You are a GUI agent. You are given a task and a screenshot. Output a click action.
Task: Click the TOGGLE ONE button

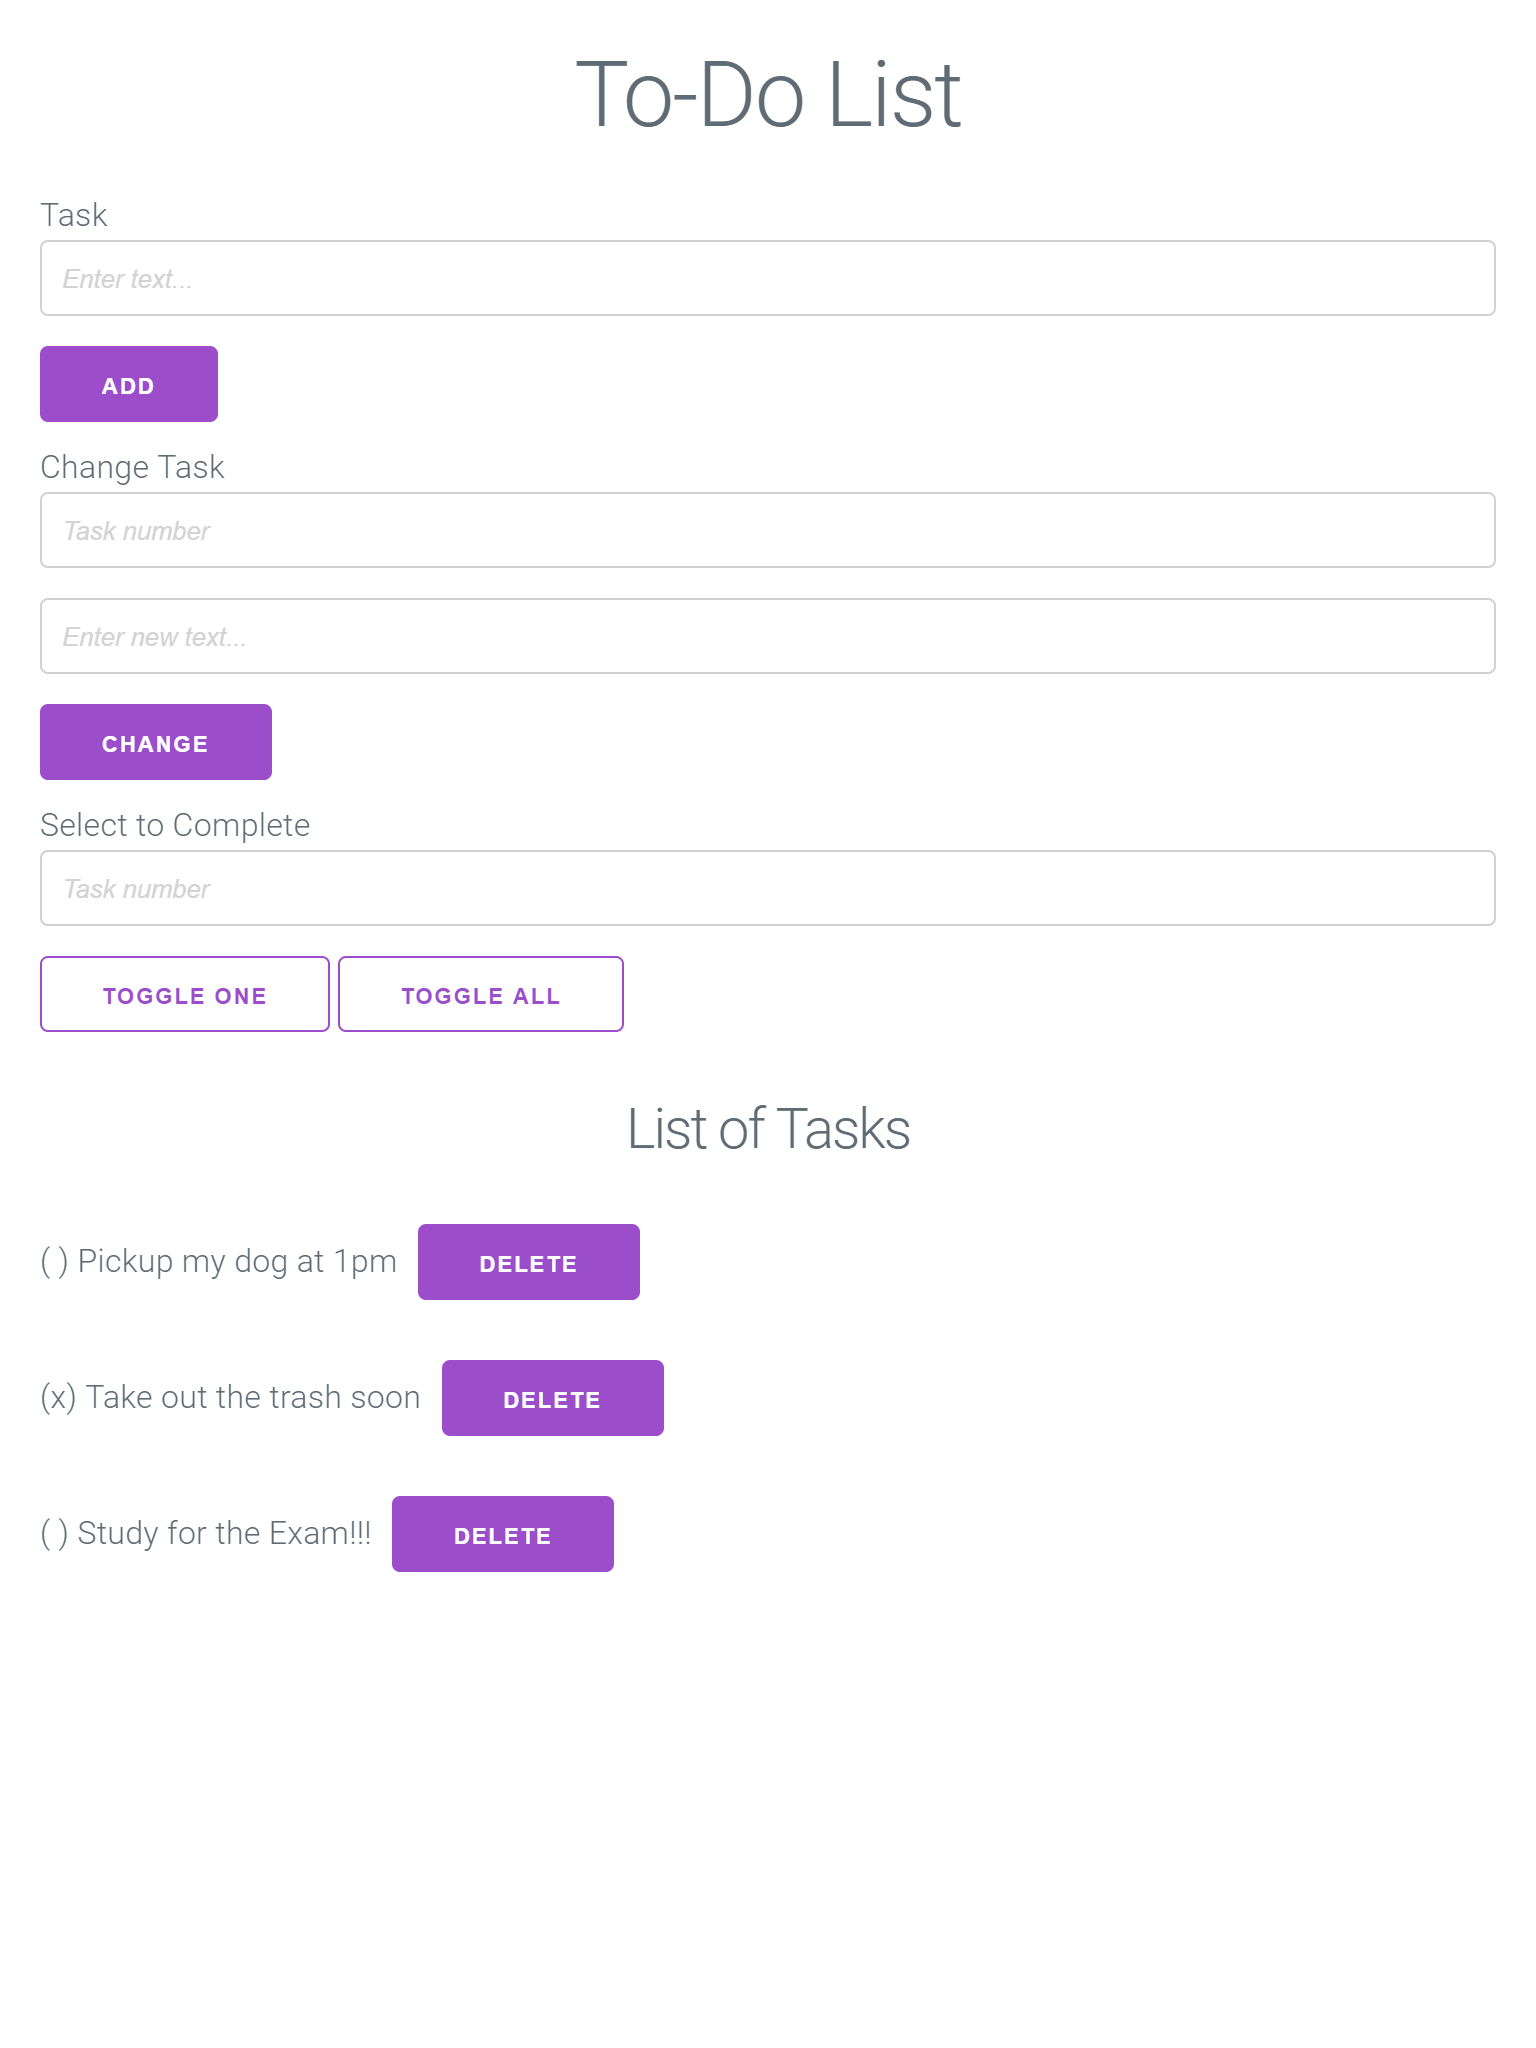tap(184, 993)
